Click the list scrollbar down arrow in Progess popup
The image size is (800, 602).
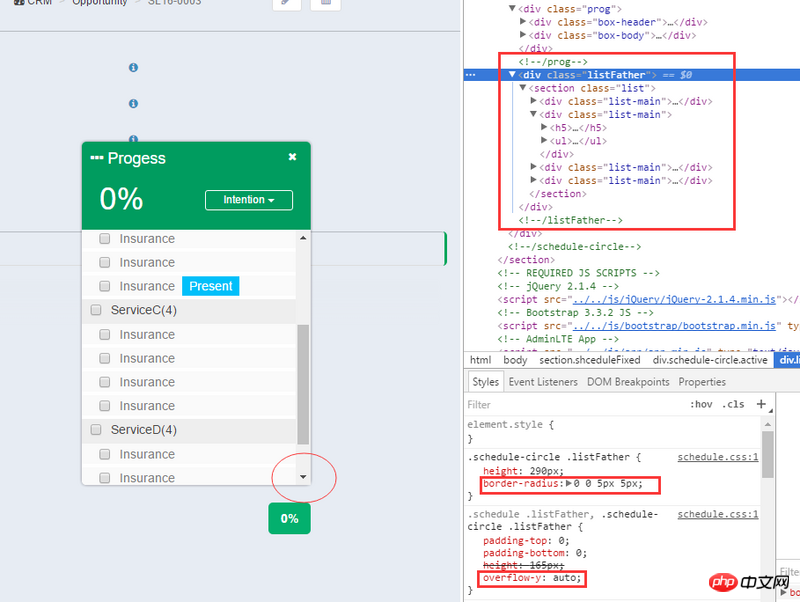tap(303, 477)
